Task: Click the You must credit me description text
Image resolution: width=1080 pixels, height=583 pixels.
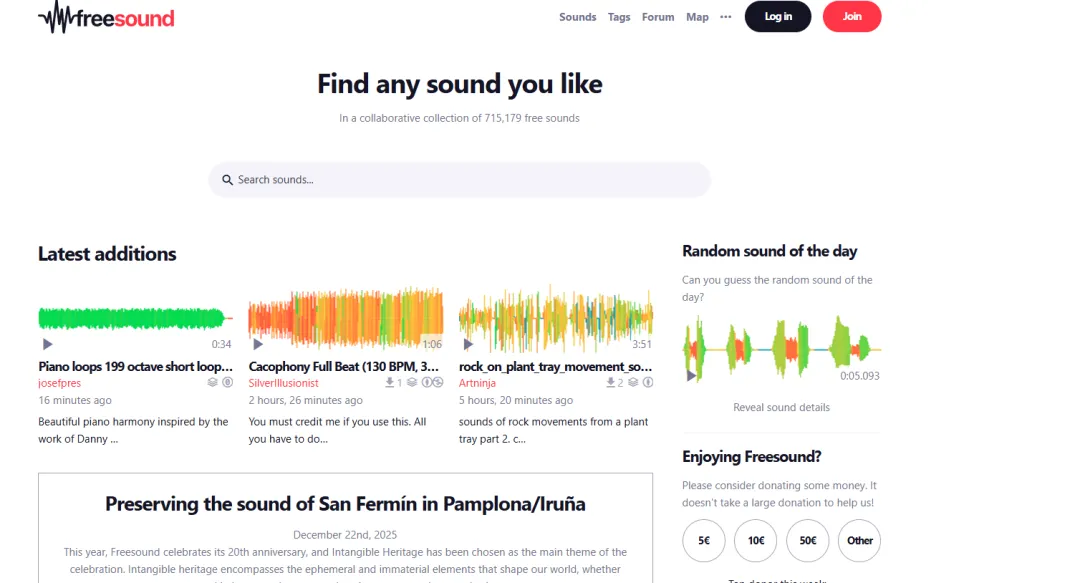Action: click(x=338, y=430)
